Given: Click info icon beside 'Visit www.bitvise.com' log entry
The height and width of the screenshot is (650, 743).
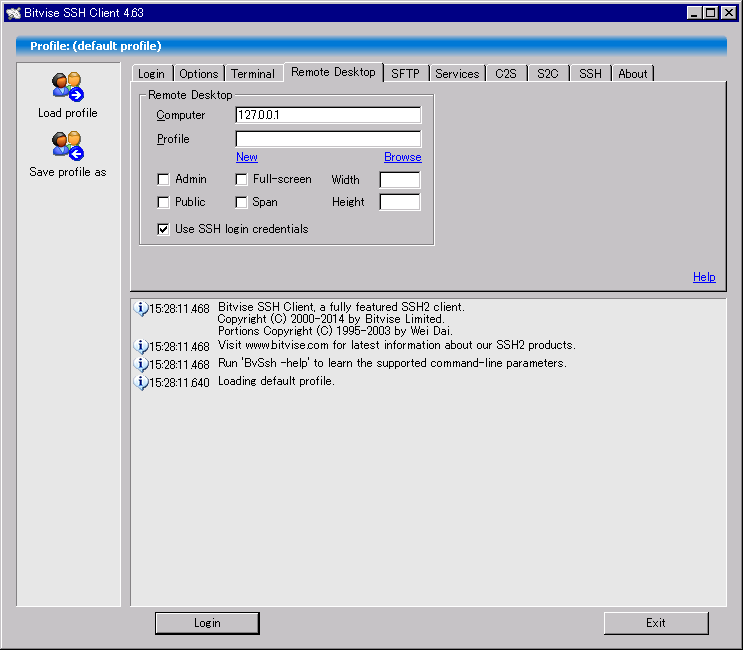Looking at the screenshot, I should (x=141, y=346).
